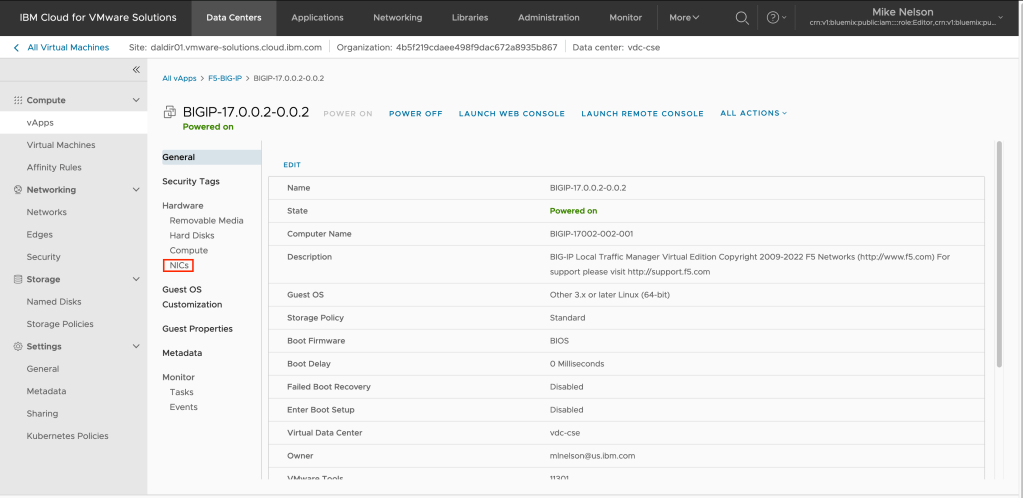Expand the ALL ACTIONS dropdown
1023x498 pixels.
(753, 113)
